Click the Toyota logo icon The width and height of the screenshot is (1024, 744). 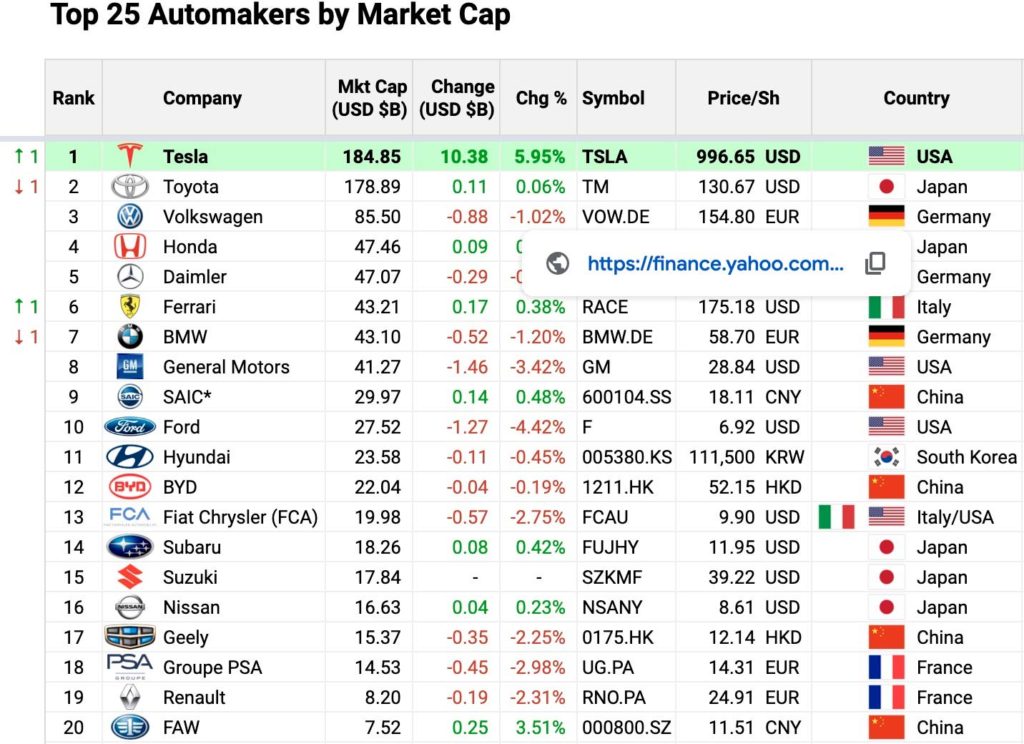coord(130,187)
